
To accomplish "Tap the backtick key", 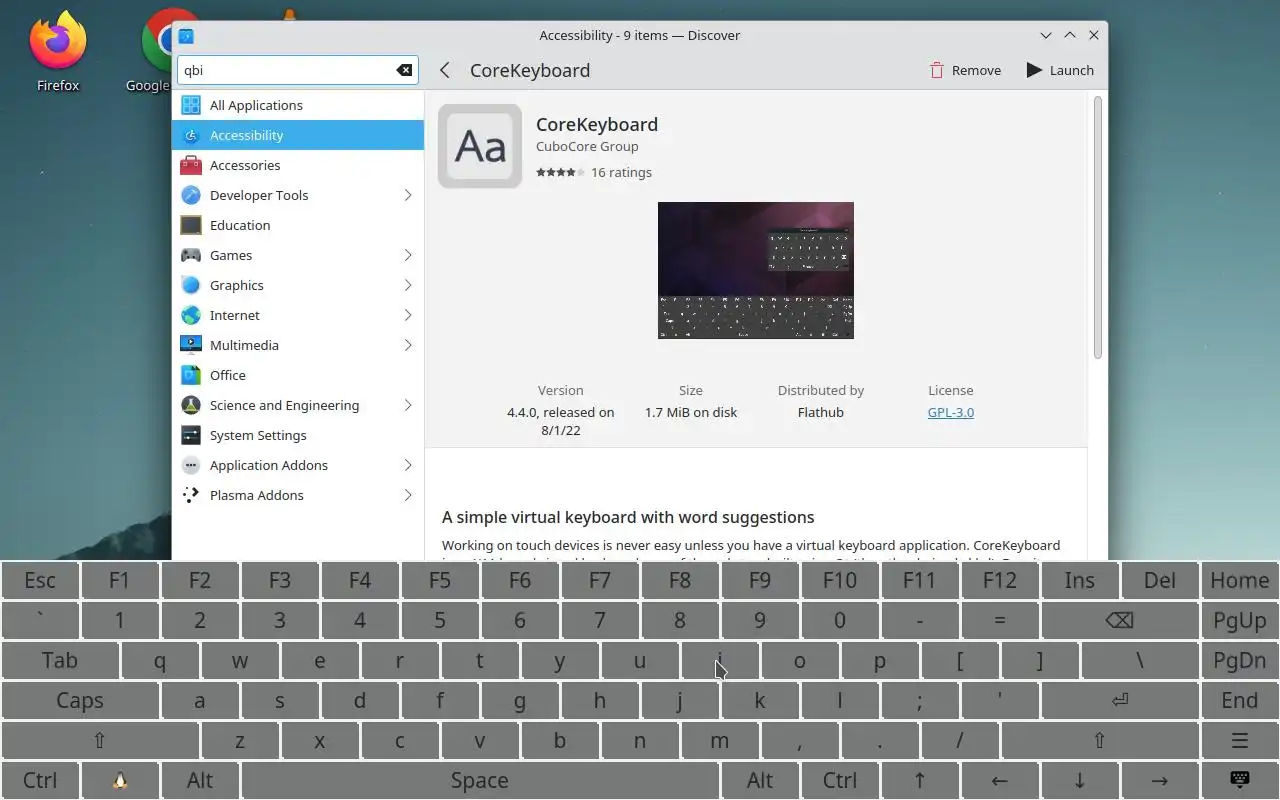I will 40,621.
